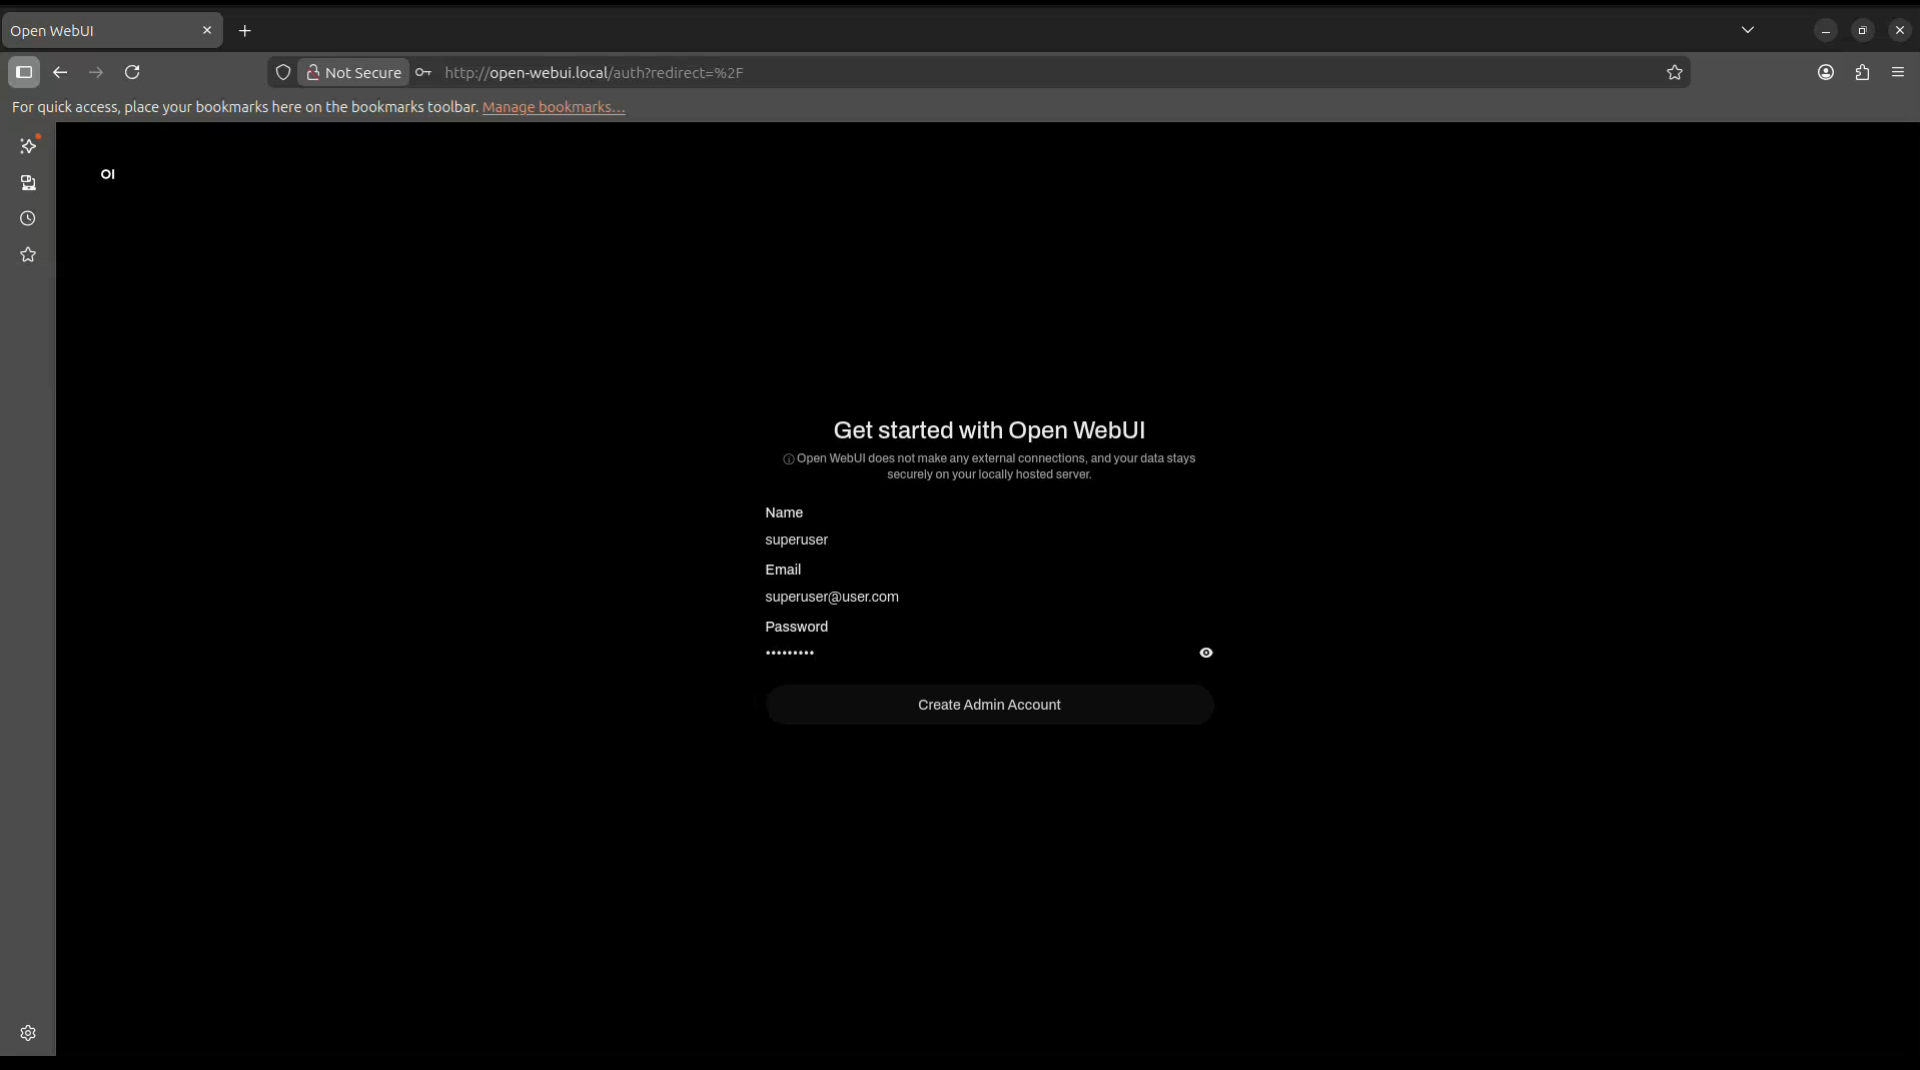The image size is (1920, 1070).
Task: Open the AI chatbot sidebar sparkle icon
Action: [28, 146]
